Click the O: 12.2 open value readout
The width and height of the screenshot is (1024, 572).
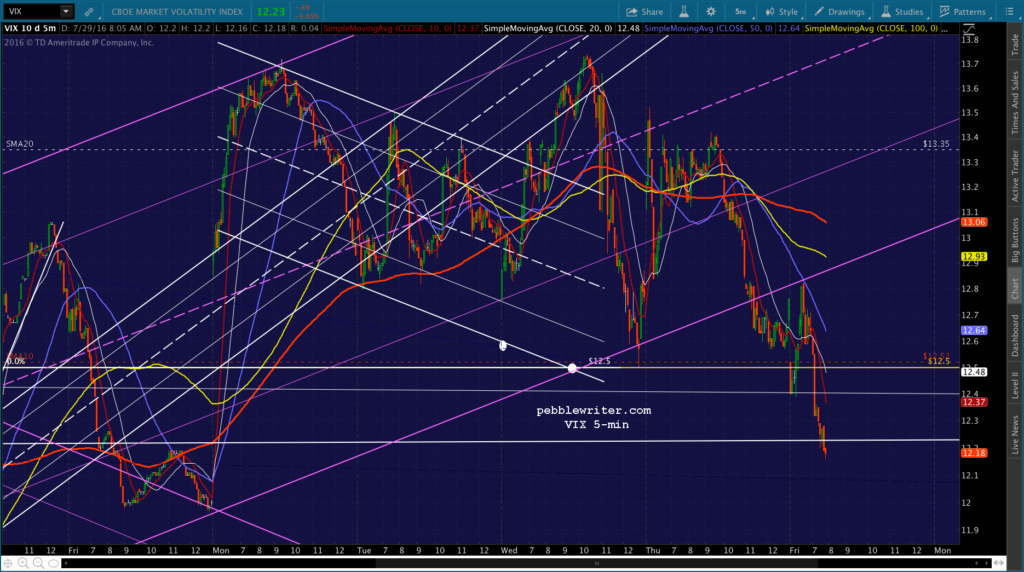[160, 29]
